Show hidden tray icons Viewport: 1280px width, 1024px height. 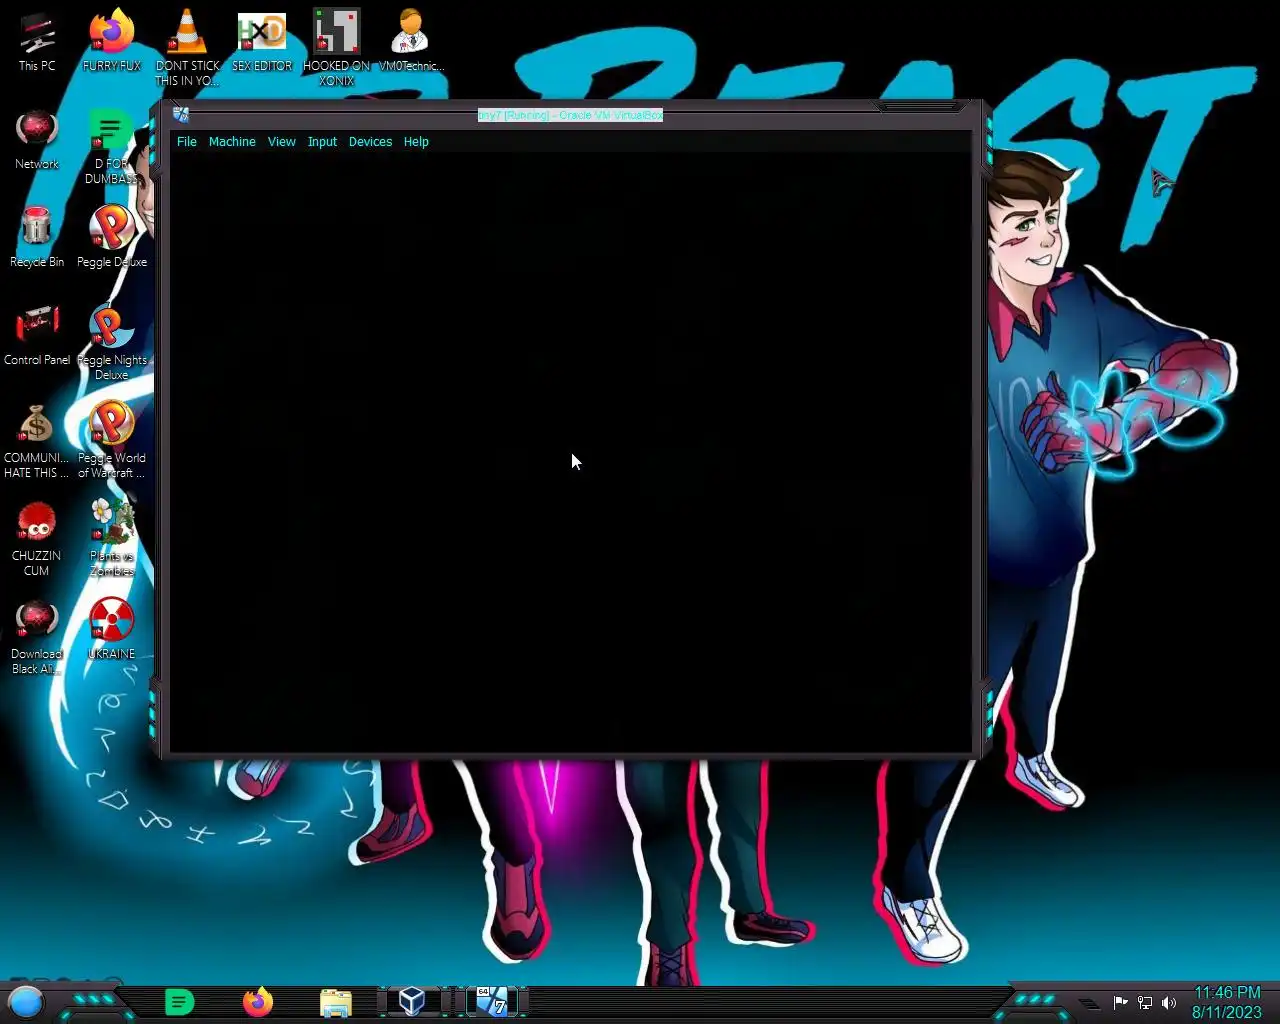coord(1090,1003)
